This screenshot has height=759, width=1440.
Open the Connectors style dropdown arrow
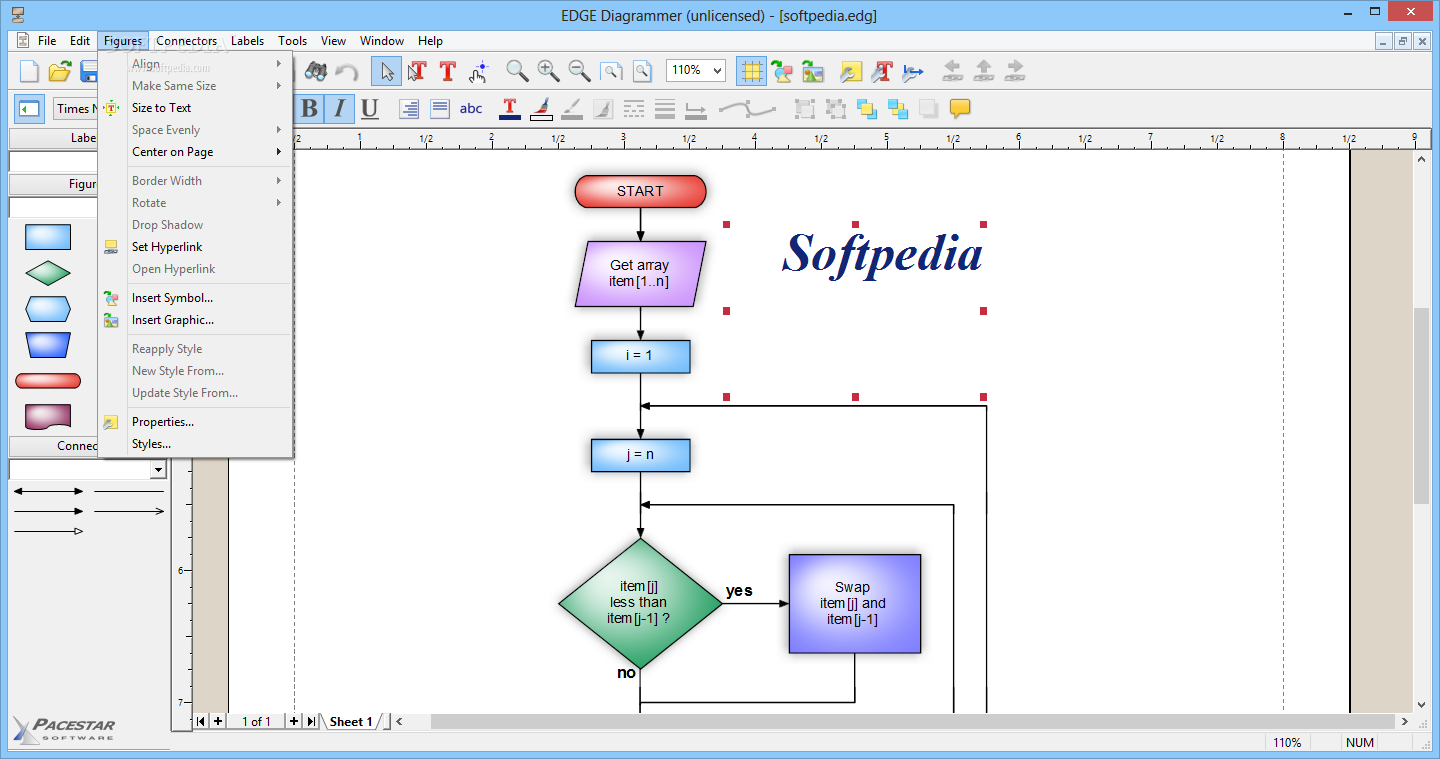(x=158, y=470)
